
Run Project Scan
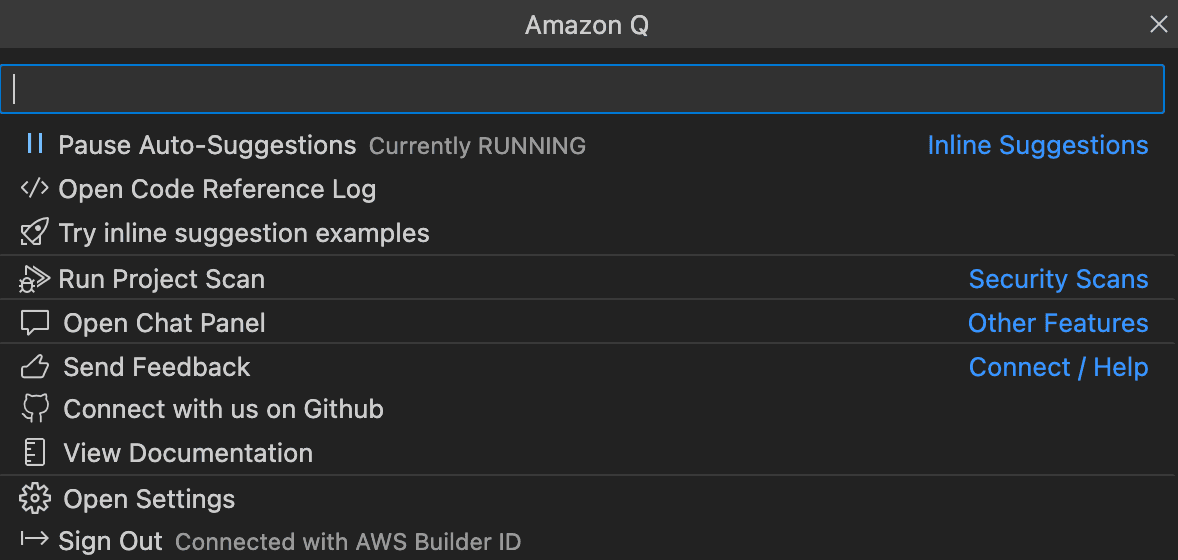162,279
